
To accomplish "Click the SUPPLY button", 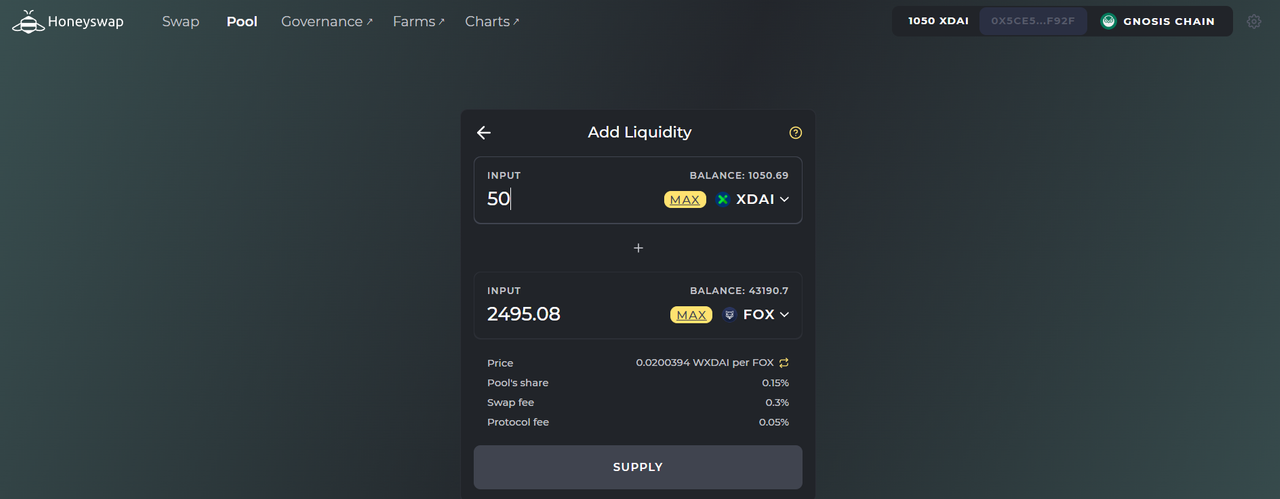I will (638, 467).
